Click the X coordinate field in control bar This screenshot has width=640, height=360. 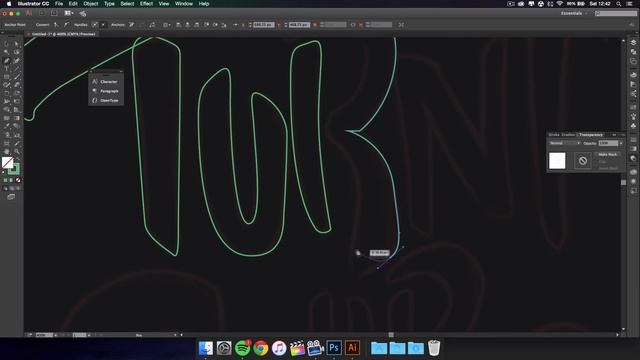[x=263, y=25]
